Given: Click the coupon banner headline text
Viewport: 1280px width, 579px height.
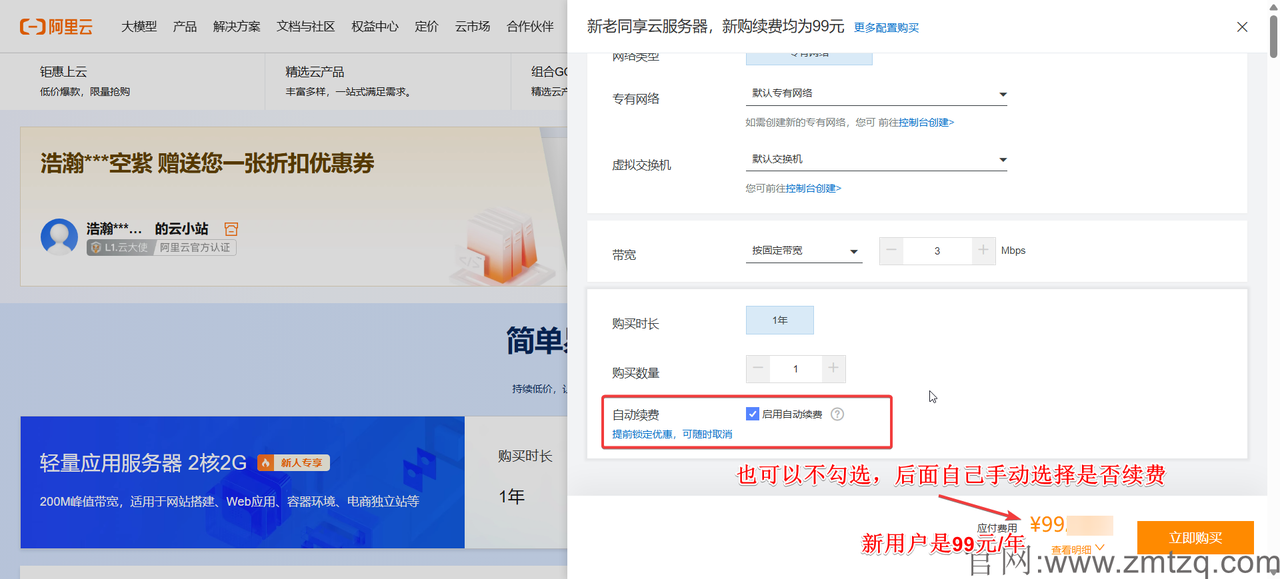Looking at the screenshot, I should click(207, 163).
